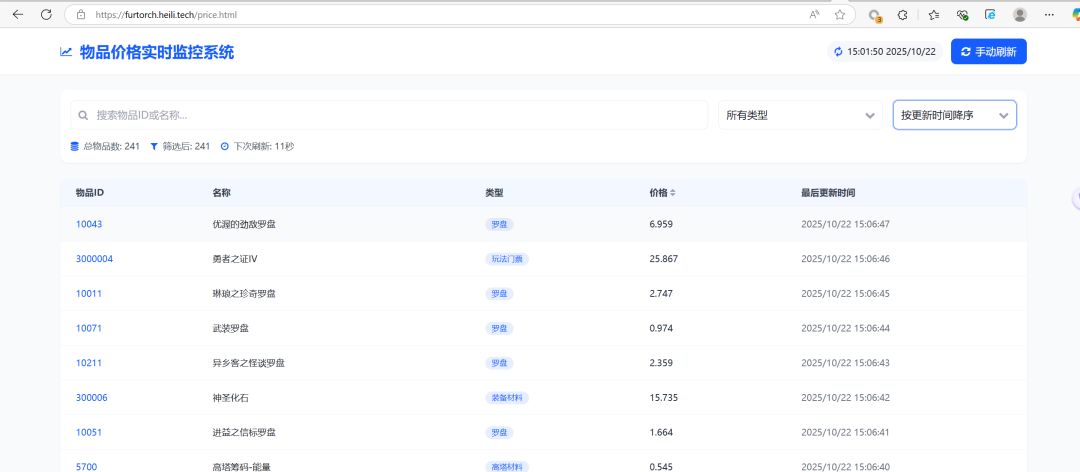Screen dimensions: 1080x472
Task: Click item name 勇者之证IV
Action: [x=235, y=259]
